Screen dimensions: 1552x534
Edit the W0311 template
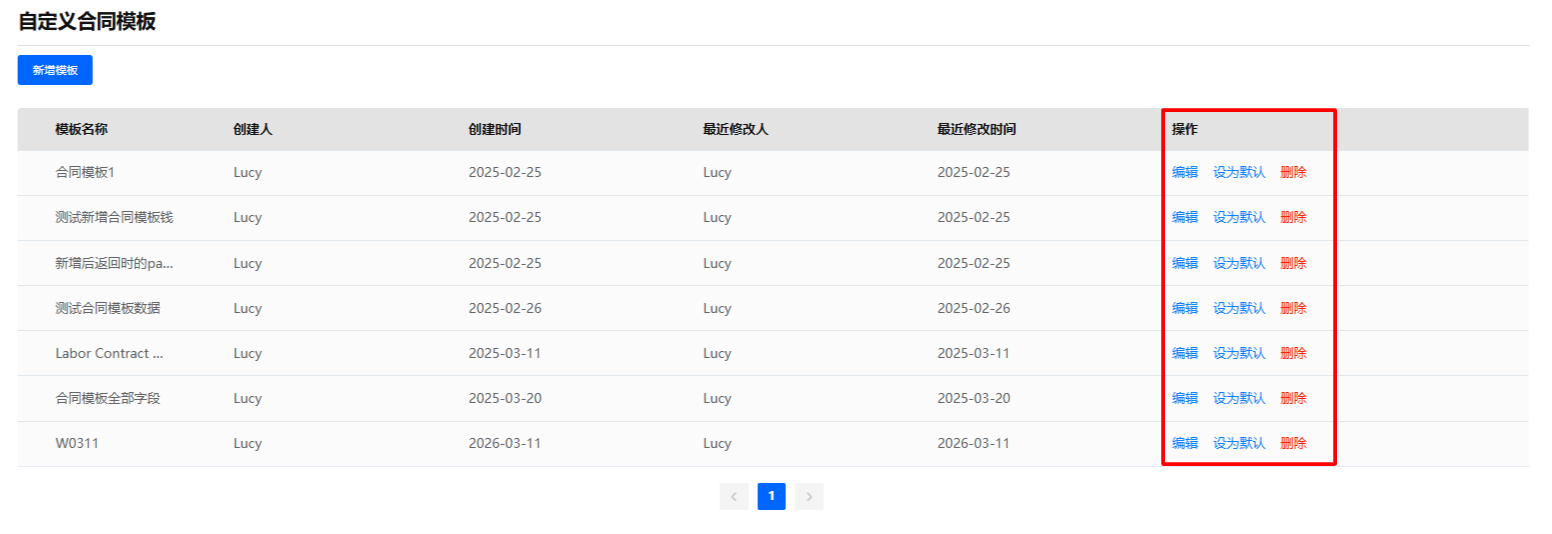pos(1185,443)
